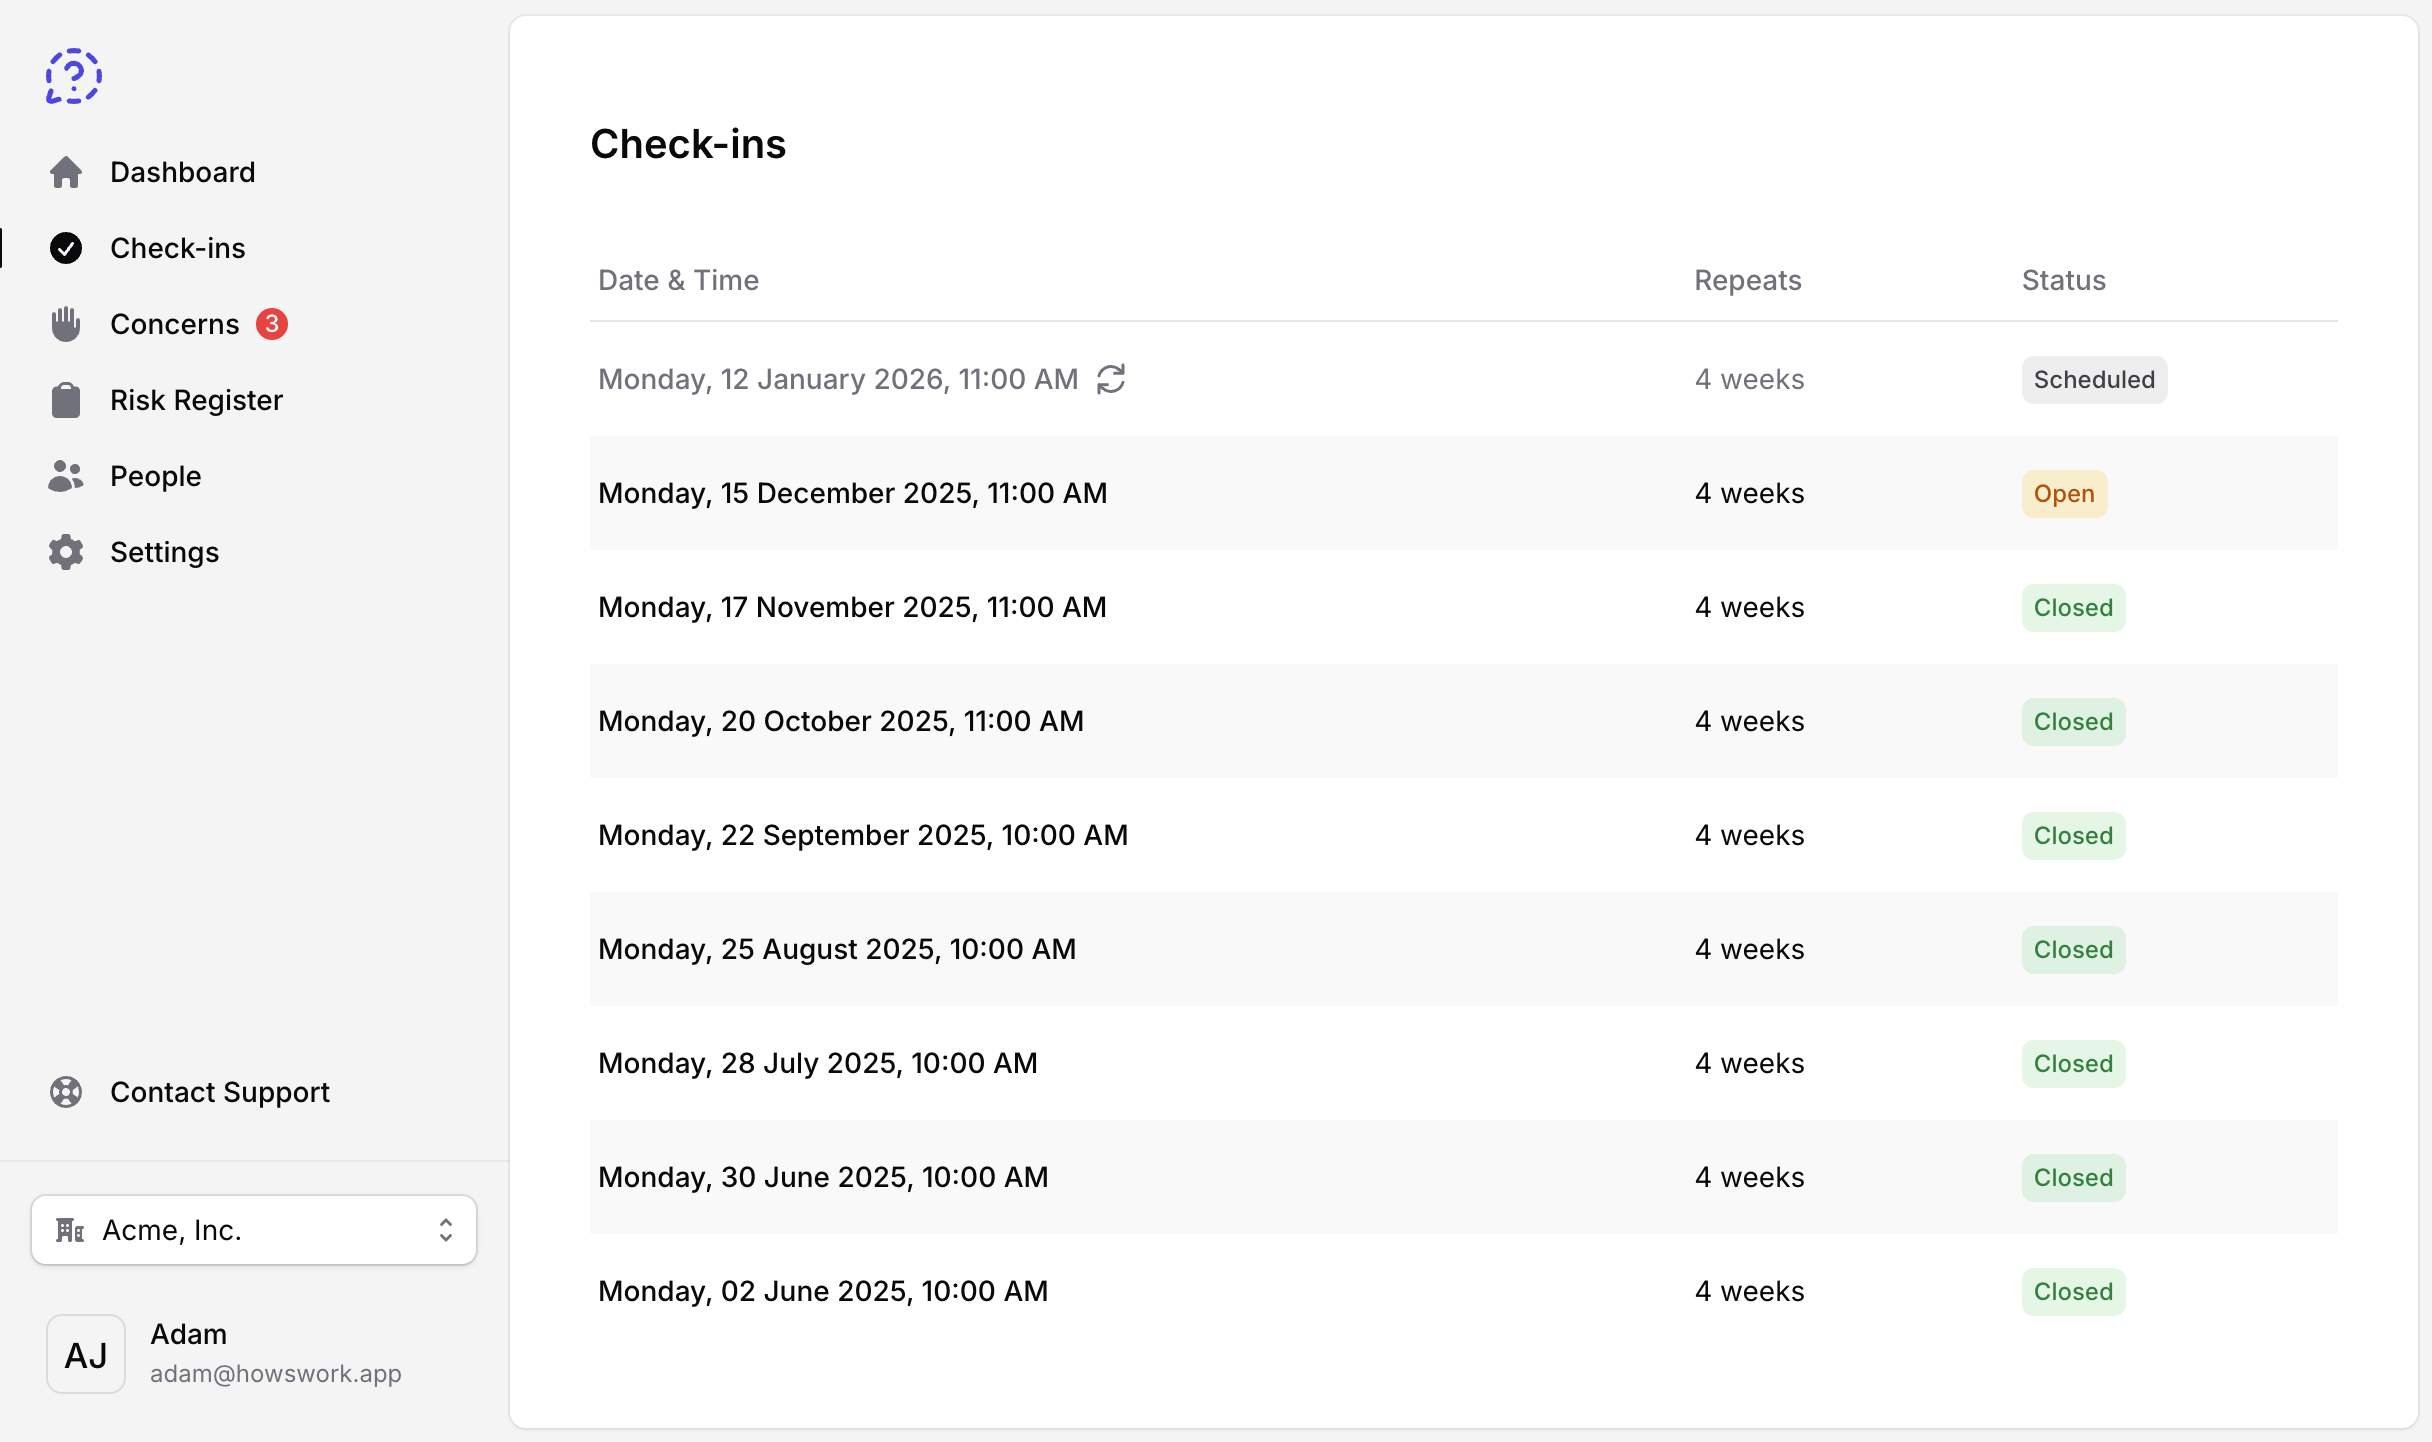This screenshot has width=2432, height=1442.
Task: Click the Closed badge on the June 30 row
Action: coord(2073,1177)
